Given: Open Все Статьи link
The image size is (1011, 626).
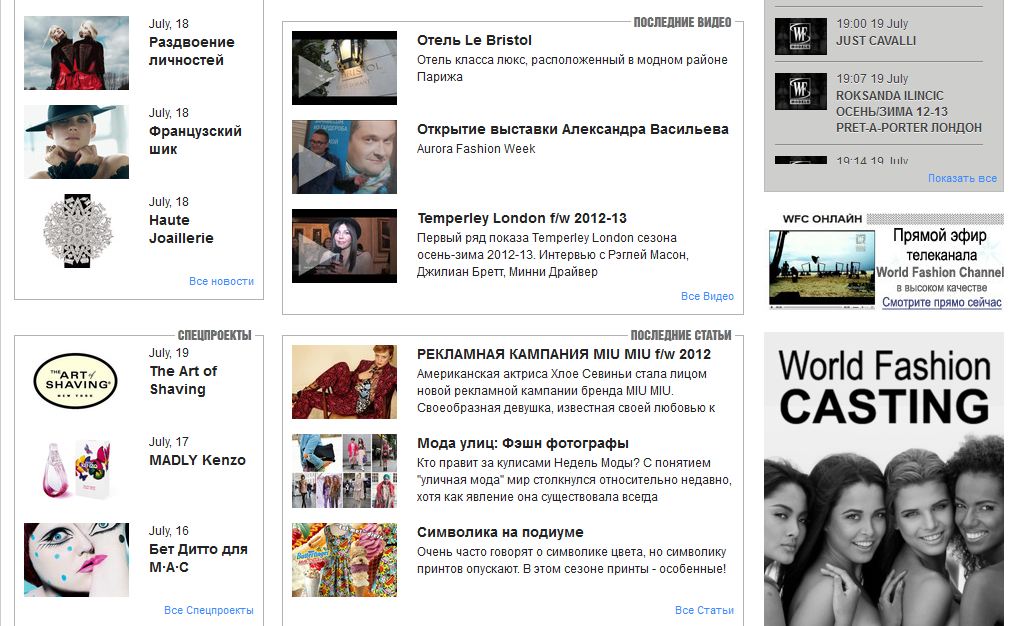Looking at the screenshot, I should [x=704, y=610].
